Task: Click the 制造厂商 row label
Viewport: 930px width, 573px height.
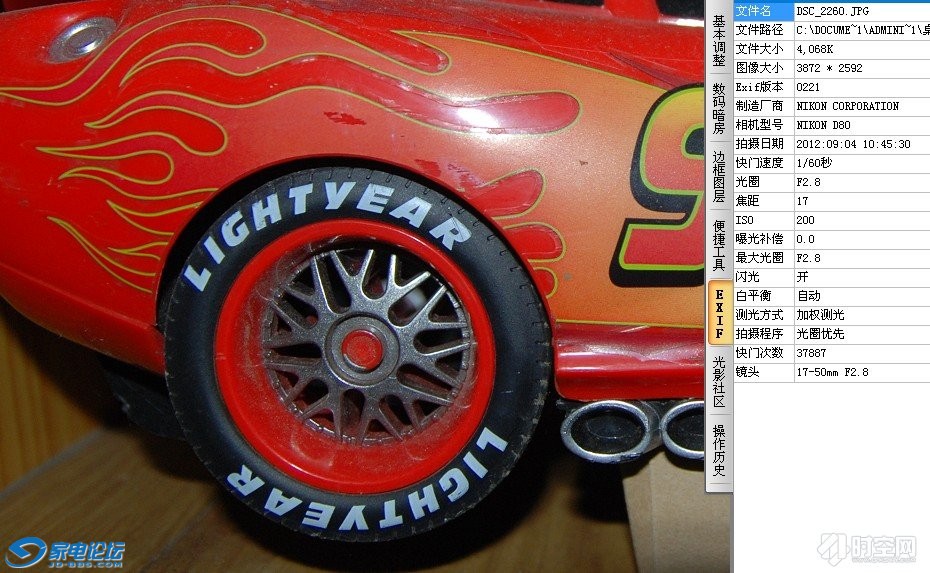Action: coord(759,106)
